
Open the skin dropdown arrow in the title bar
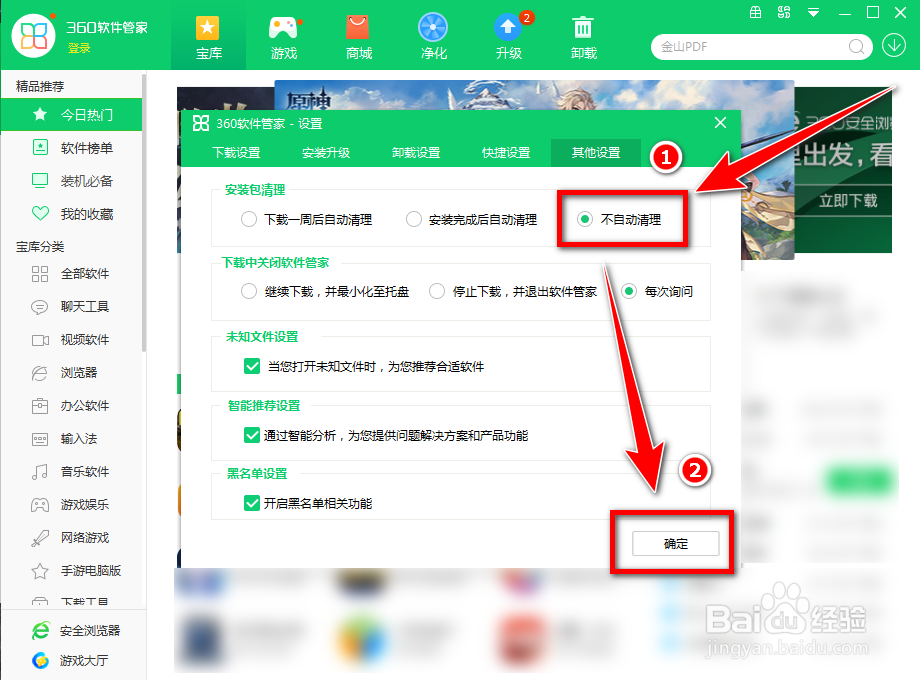(811, 13)
